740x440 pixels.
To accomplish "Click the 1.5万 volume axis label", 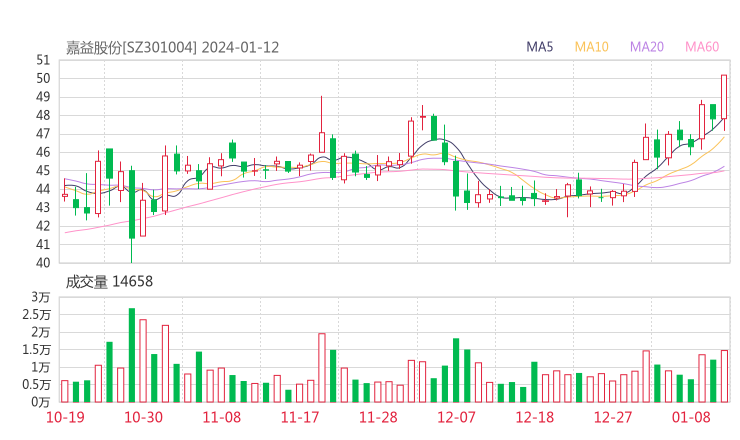I will tap(36, 350).
